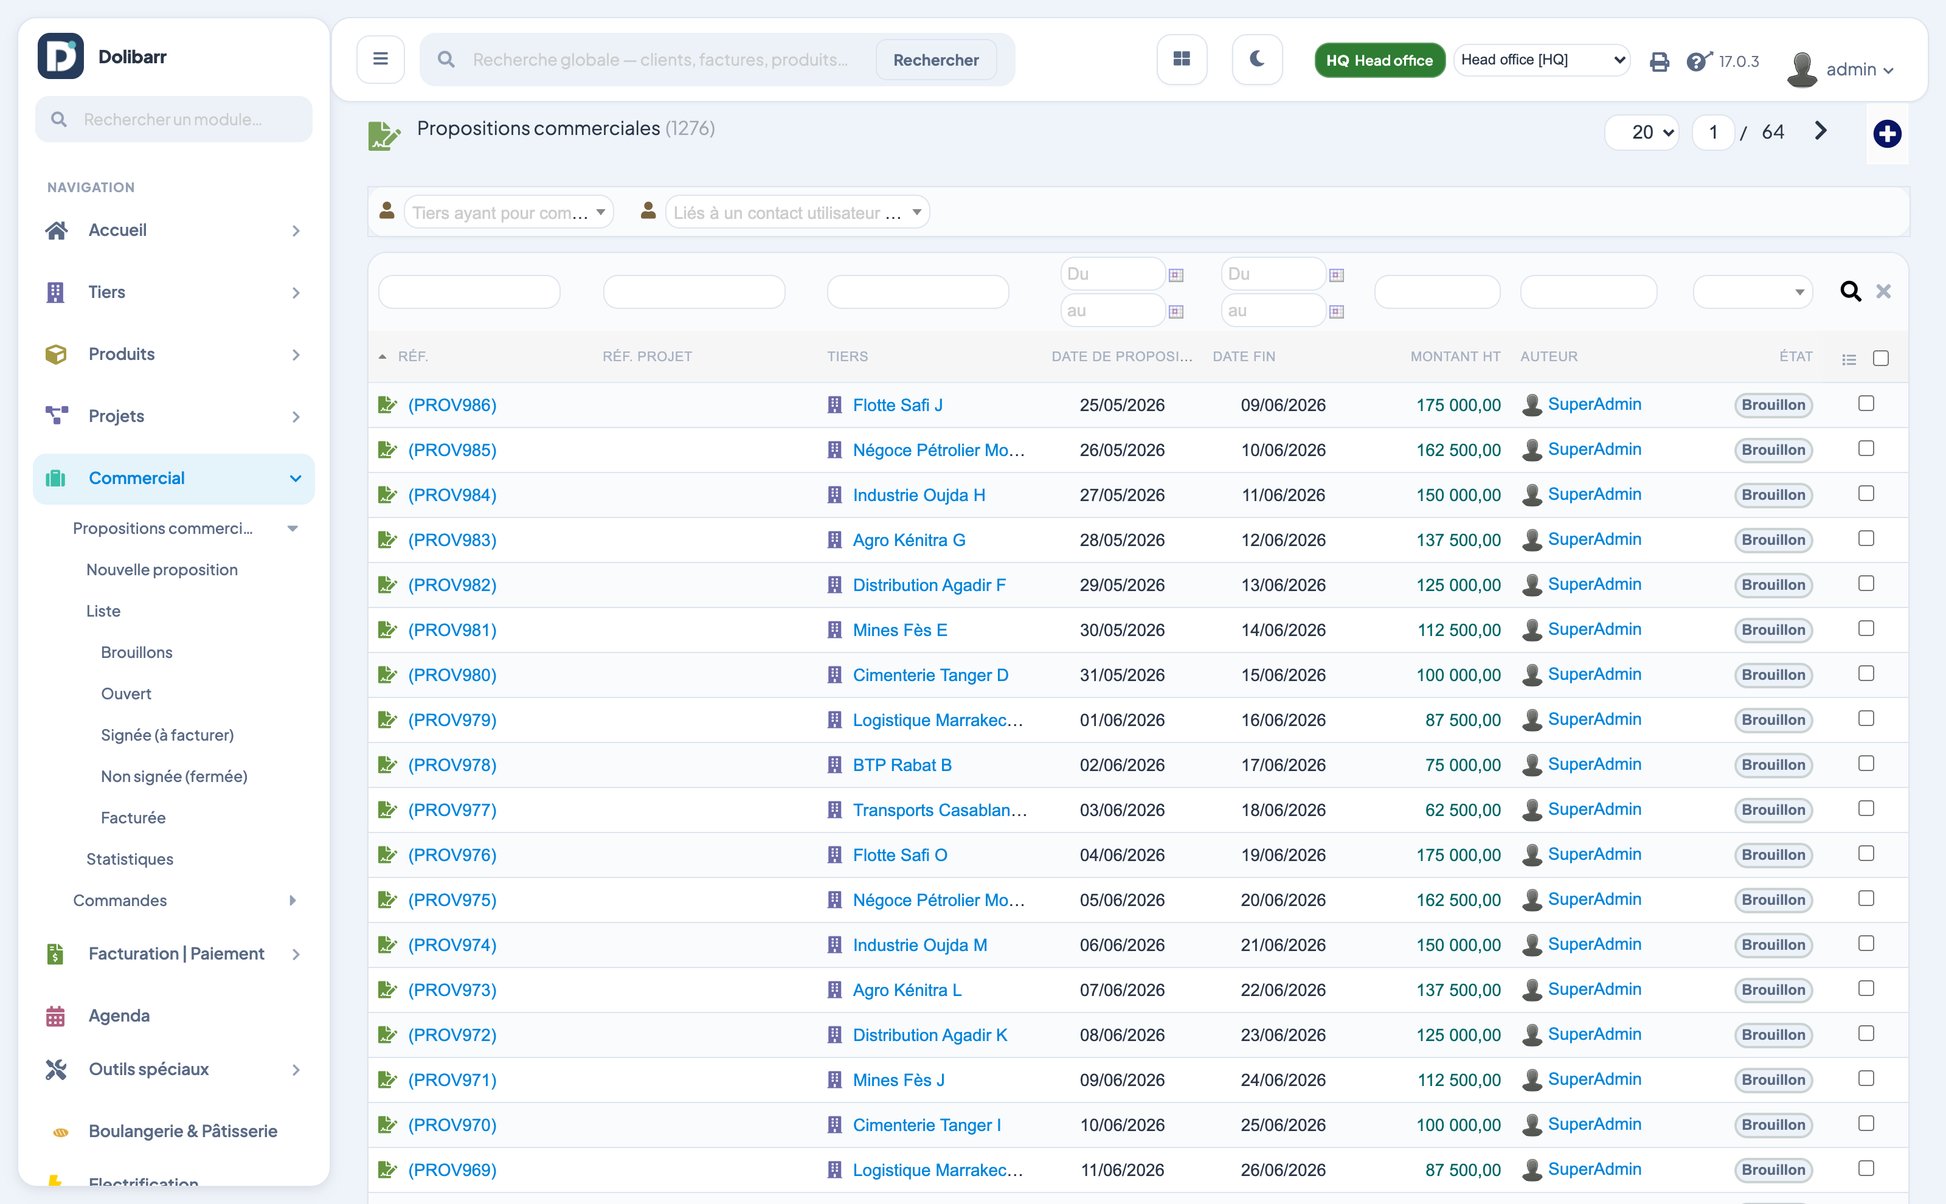Screen dimensions: 1946x1204
Task: Focus the Rechercher un module field
Action: tap(174, 119)
